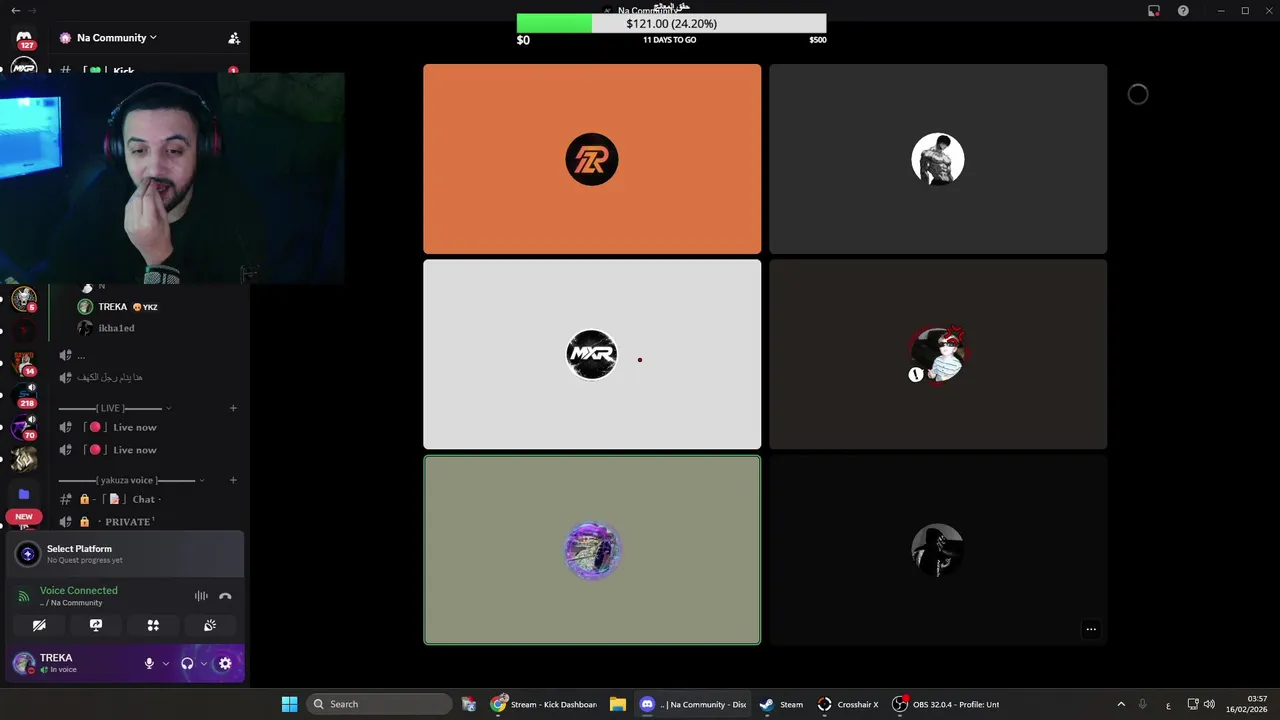Open more options on silhouette tile

click(1091, 629)
